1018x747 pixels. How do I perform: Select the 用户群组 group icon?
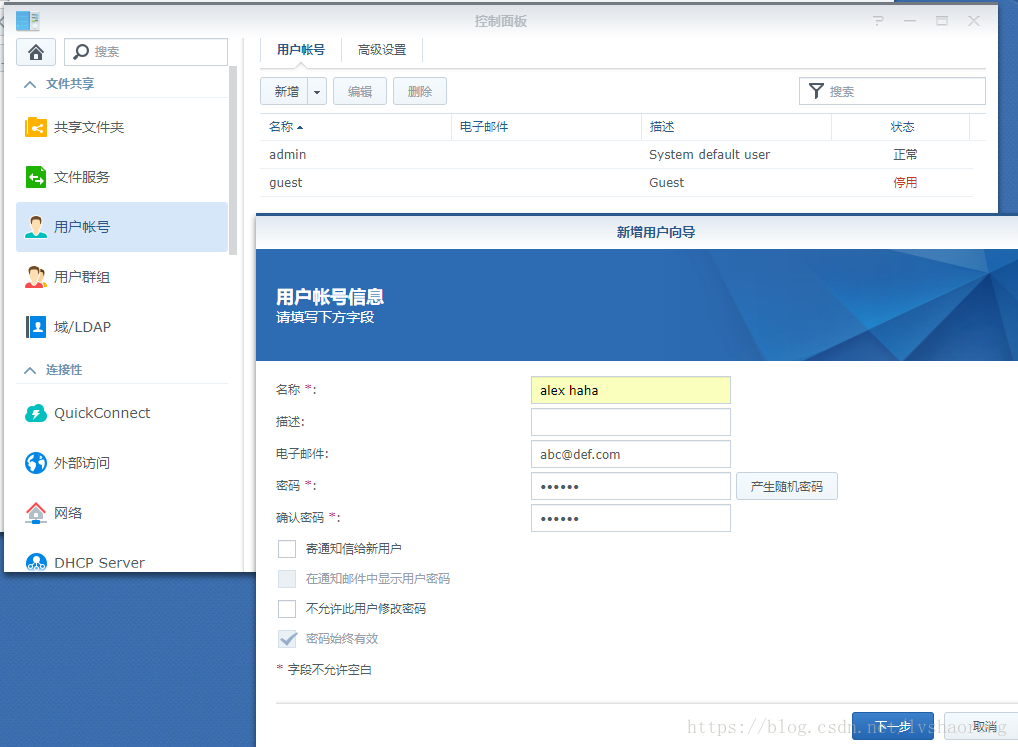point(36,277)
